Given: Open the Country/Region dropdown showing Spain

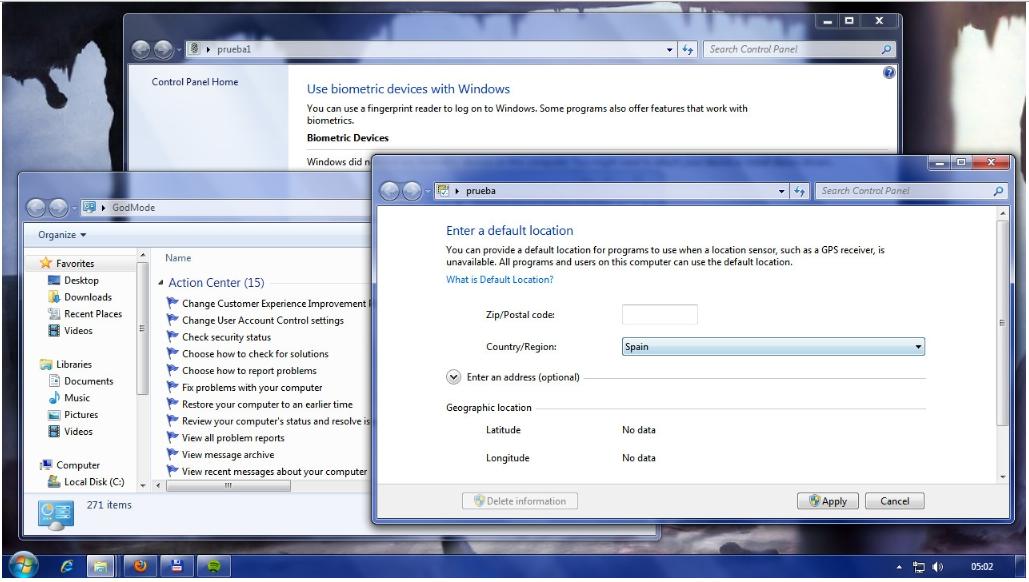Looking at the screenshot, I should coord(773,346).
